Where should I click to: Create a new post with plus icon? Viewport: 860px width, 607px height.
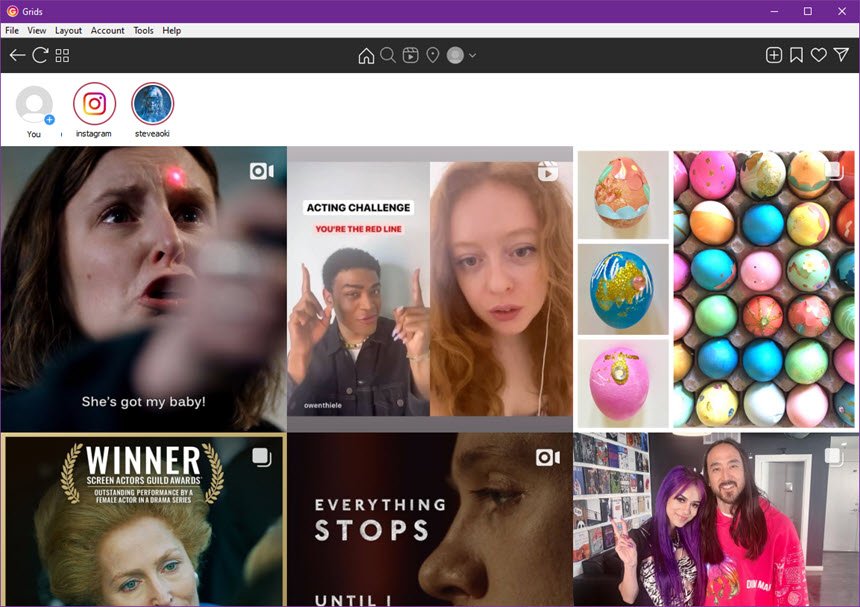coord(774,55)
